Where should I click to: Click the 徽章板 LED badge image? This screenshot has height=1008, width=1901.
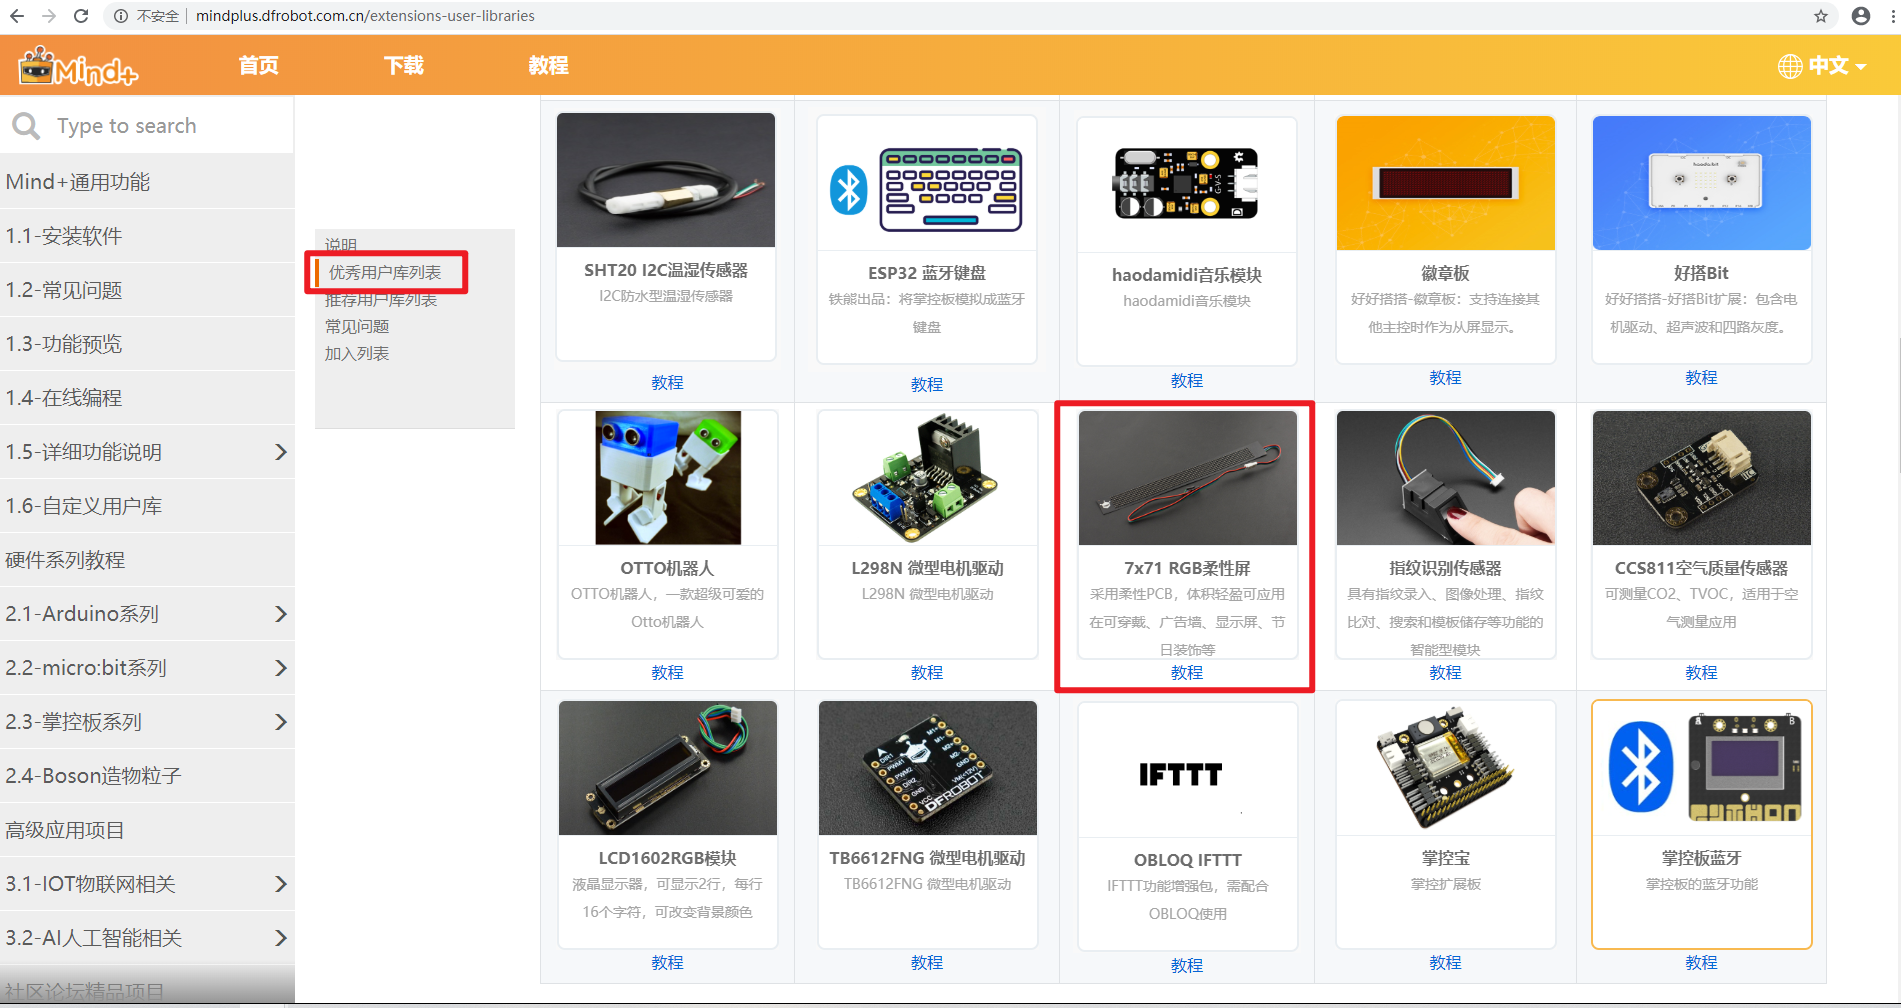coord(1446,183)
